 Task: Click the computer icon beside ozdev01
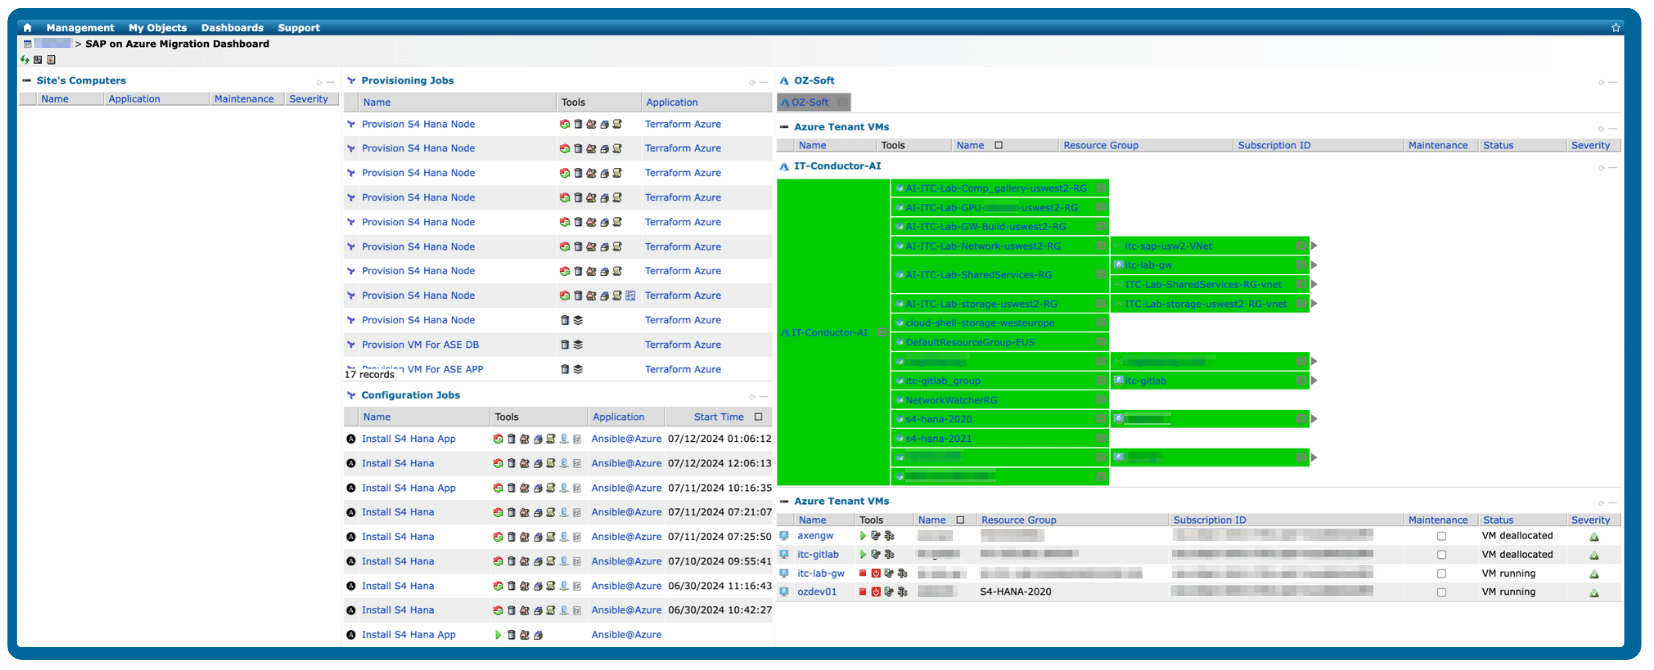[784, 592]
